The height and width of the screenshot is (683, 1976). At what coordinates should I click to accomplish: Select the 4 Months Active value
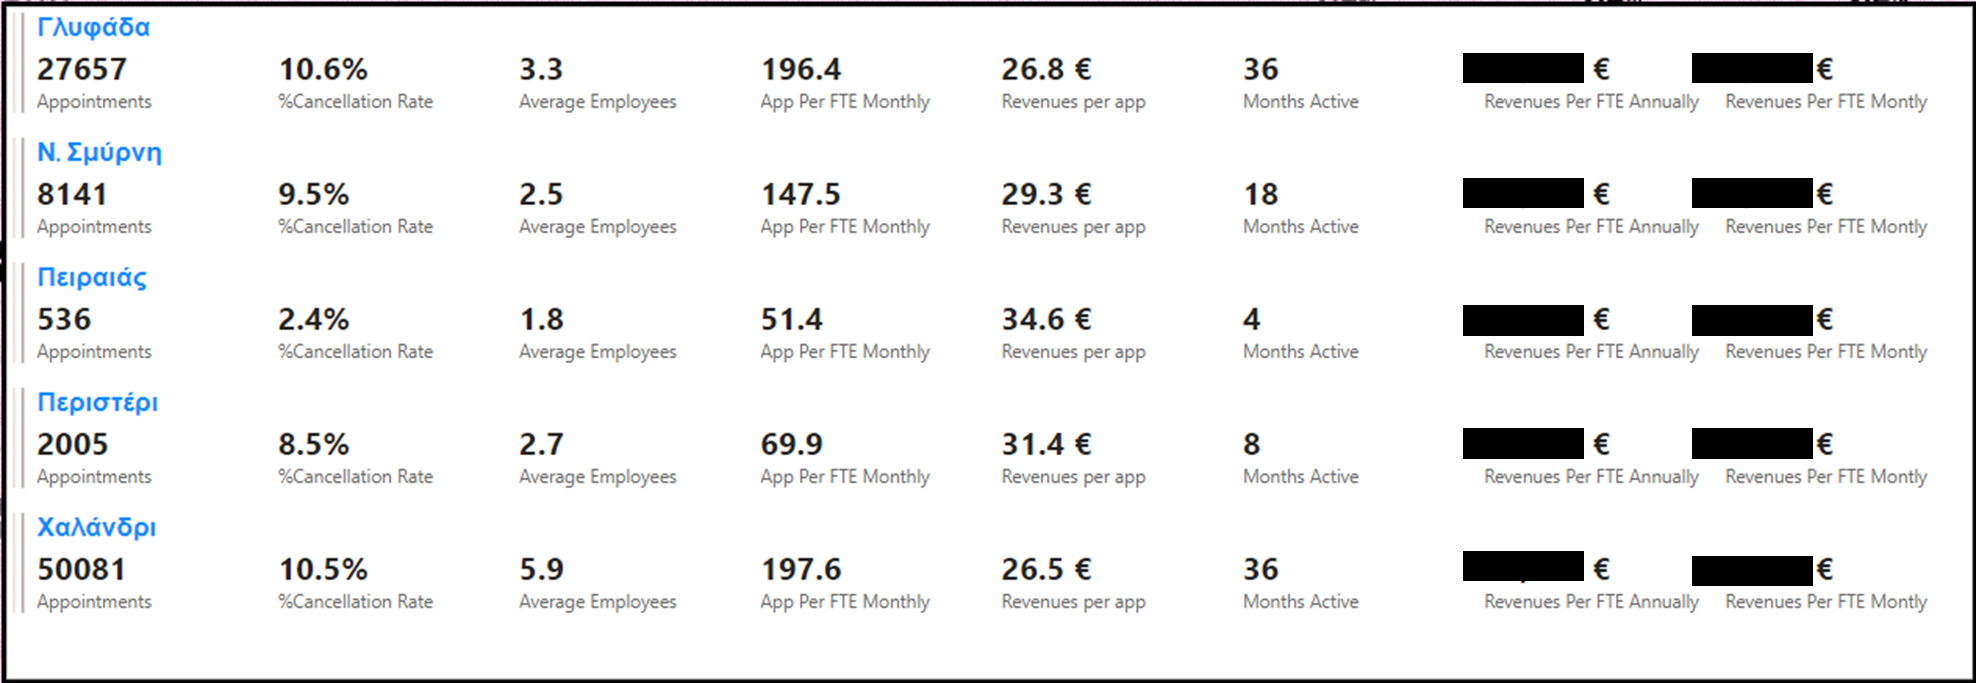[x=1252, y=319]
